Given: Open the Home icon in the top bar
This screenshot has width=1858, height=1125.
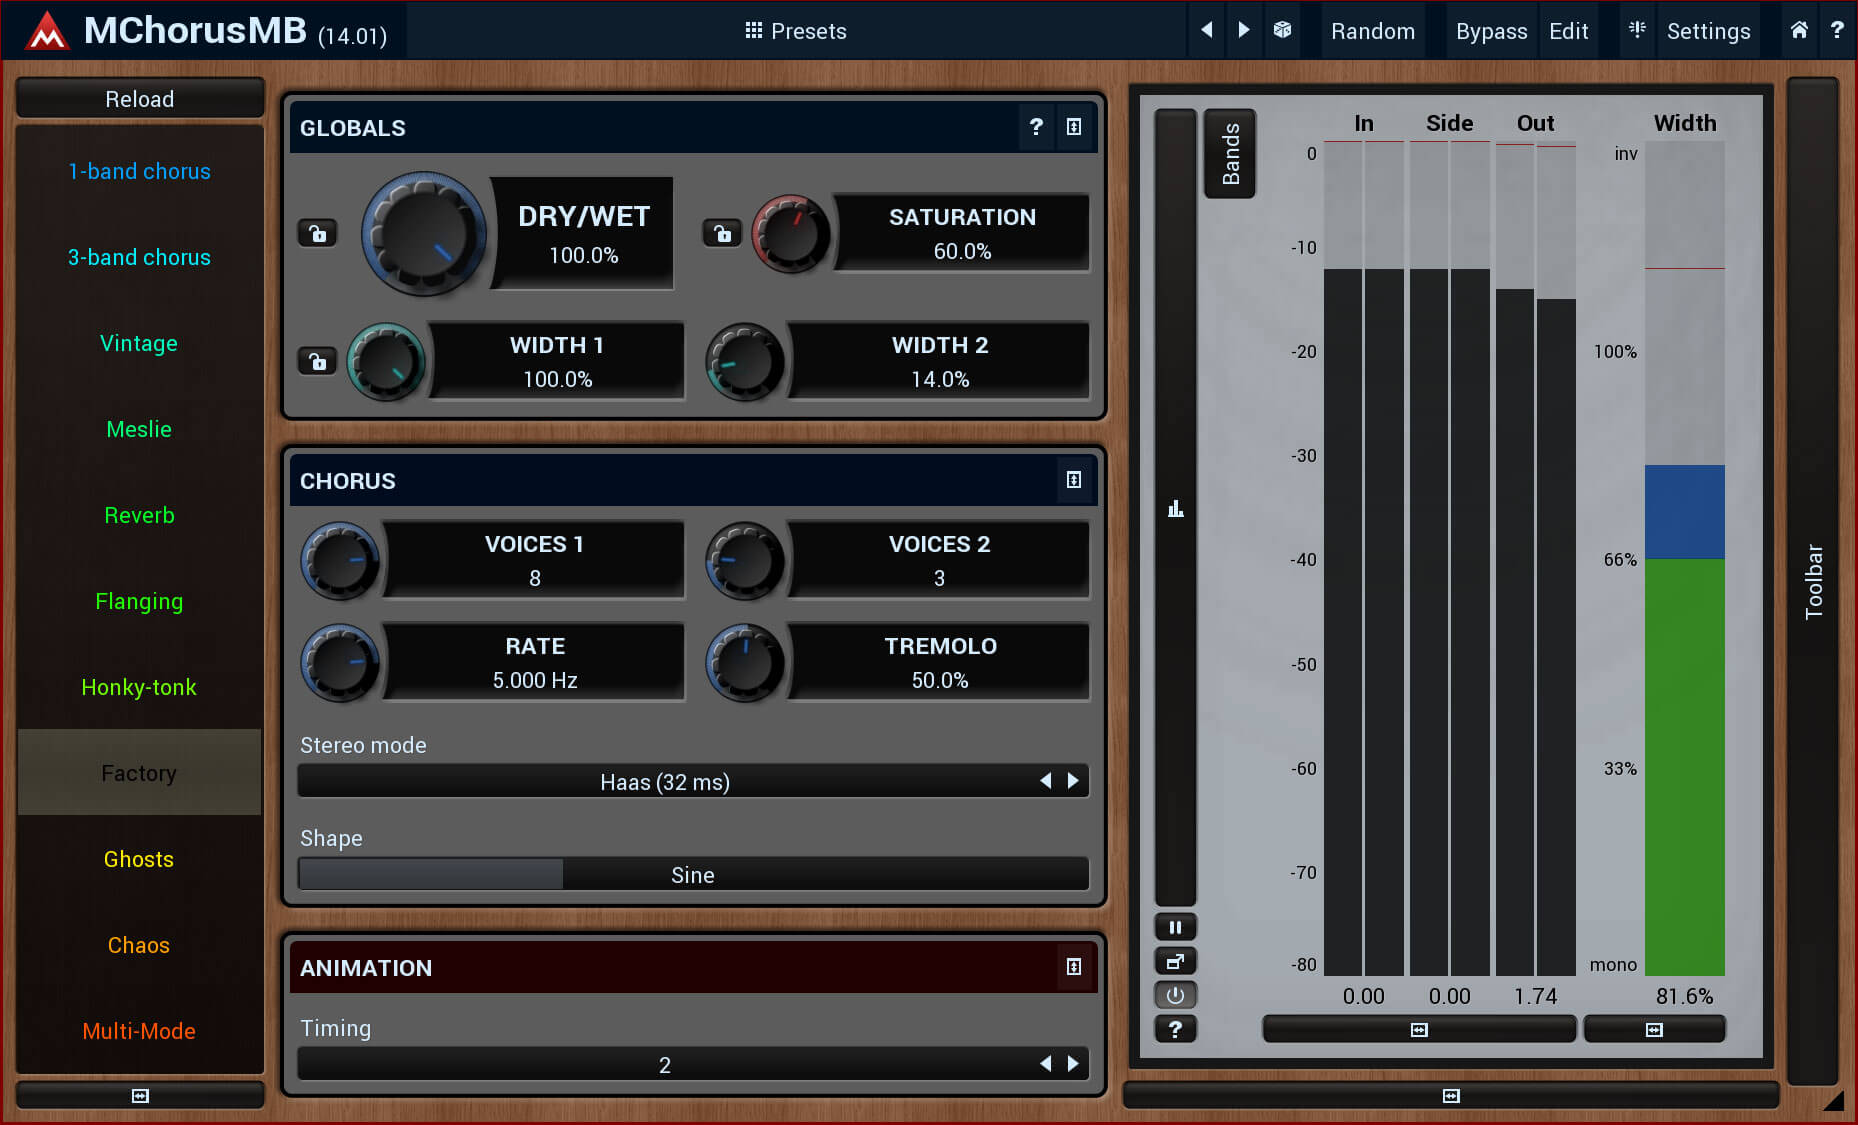Looking at the screenshot, I should pos(1799,30).
